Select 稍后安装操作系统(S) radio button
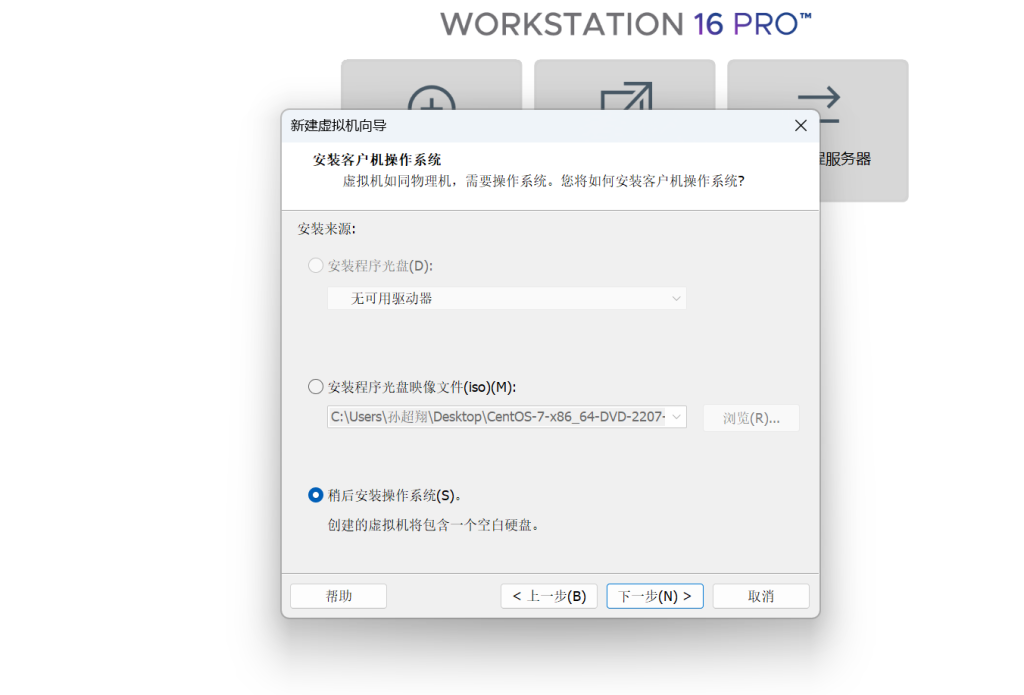 point(316,495)
